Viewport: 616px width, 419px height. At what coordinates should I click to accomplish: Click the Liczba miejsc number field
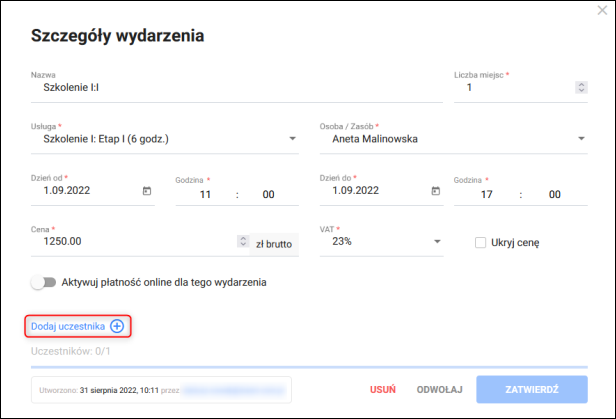515,88
